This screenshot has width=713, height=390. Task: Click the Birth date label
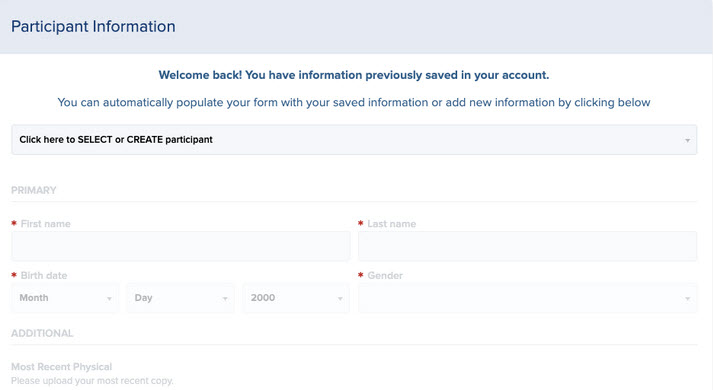pyautogui.click(x=44, y=275)
